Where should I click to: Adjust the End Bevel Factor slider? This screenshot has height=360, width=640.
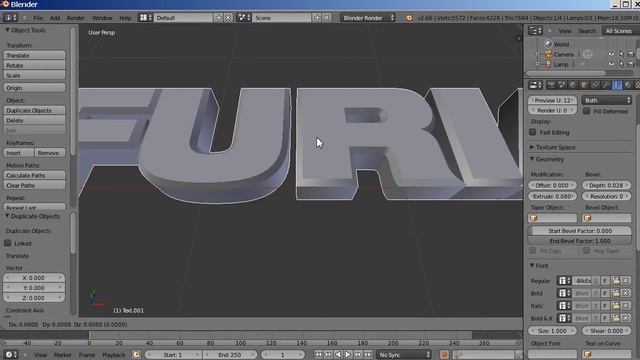(x=580, y=241)
